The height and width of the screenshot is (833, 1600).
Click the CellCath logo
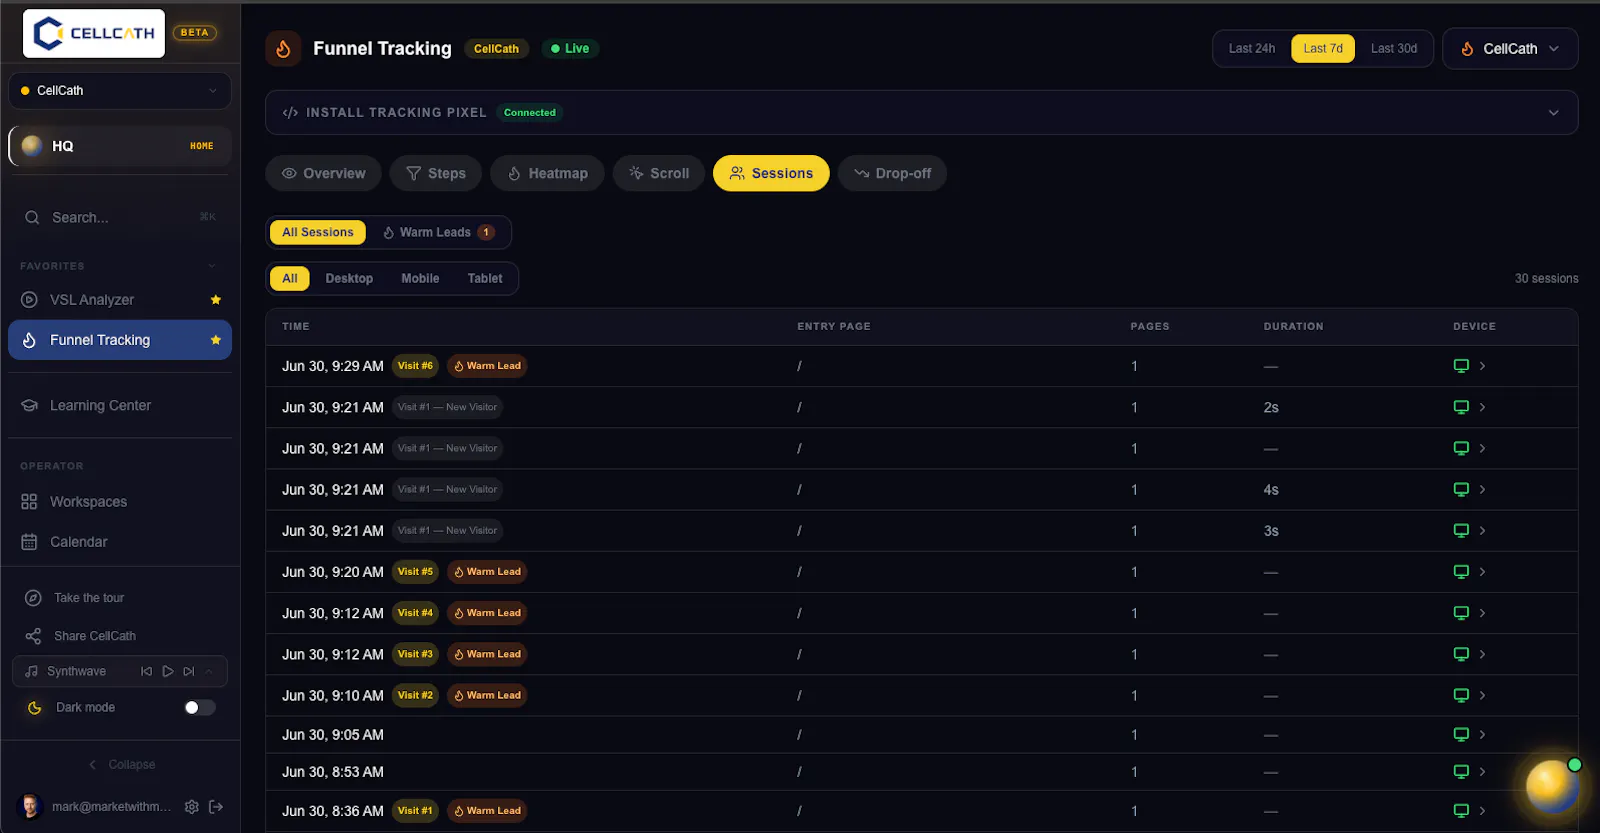(94, 33)
